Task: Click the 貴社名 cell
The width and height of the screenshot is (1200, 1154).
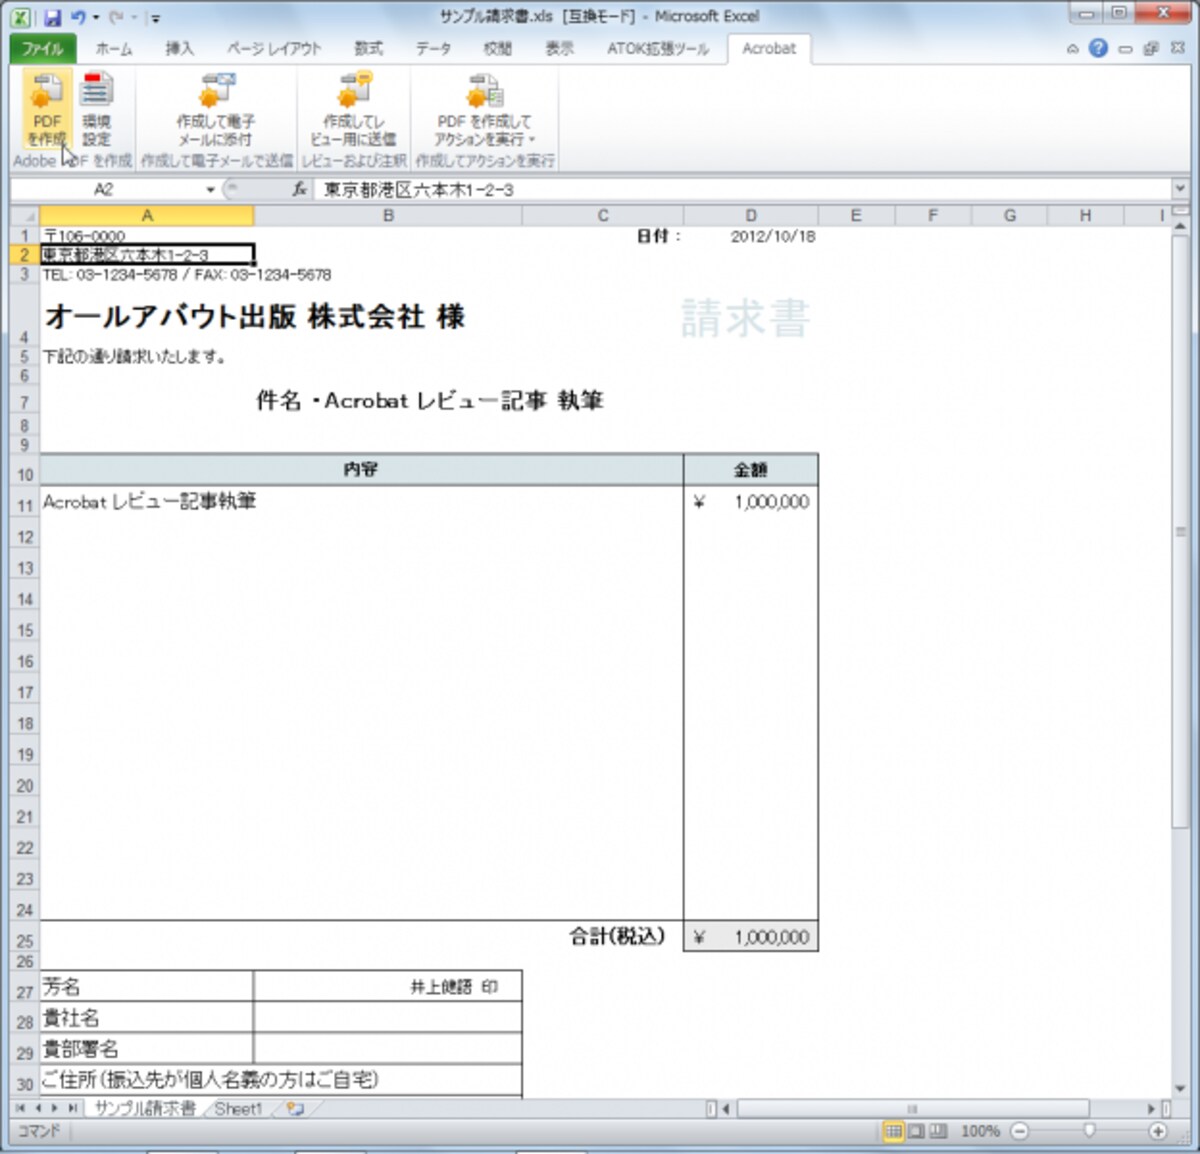Action: click(147, 1017)
